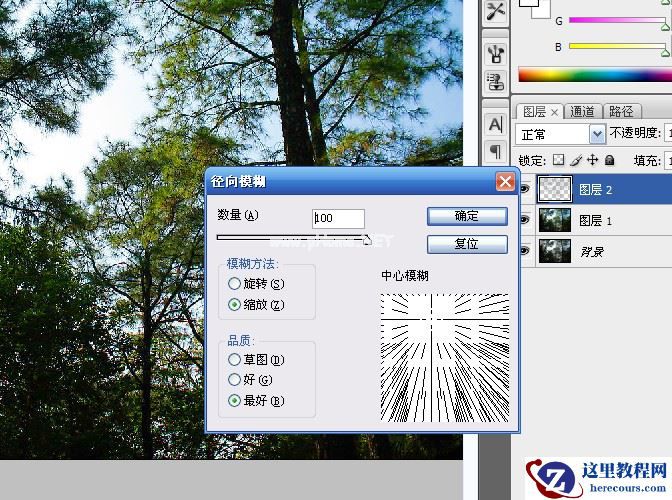This screenshot has width=672, height=500.
Task: Click the lock transparent pixels icon
Action: [x=558, y=160]
